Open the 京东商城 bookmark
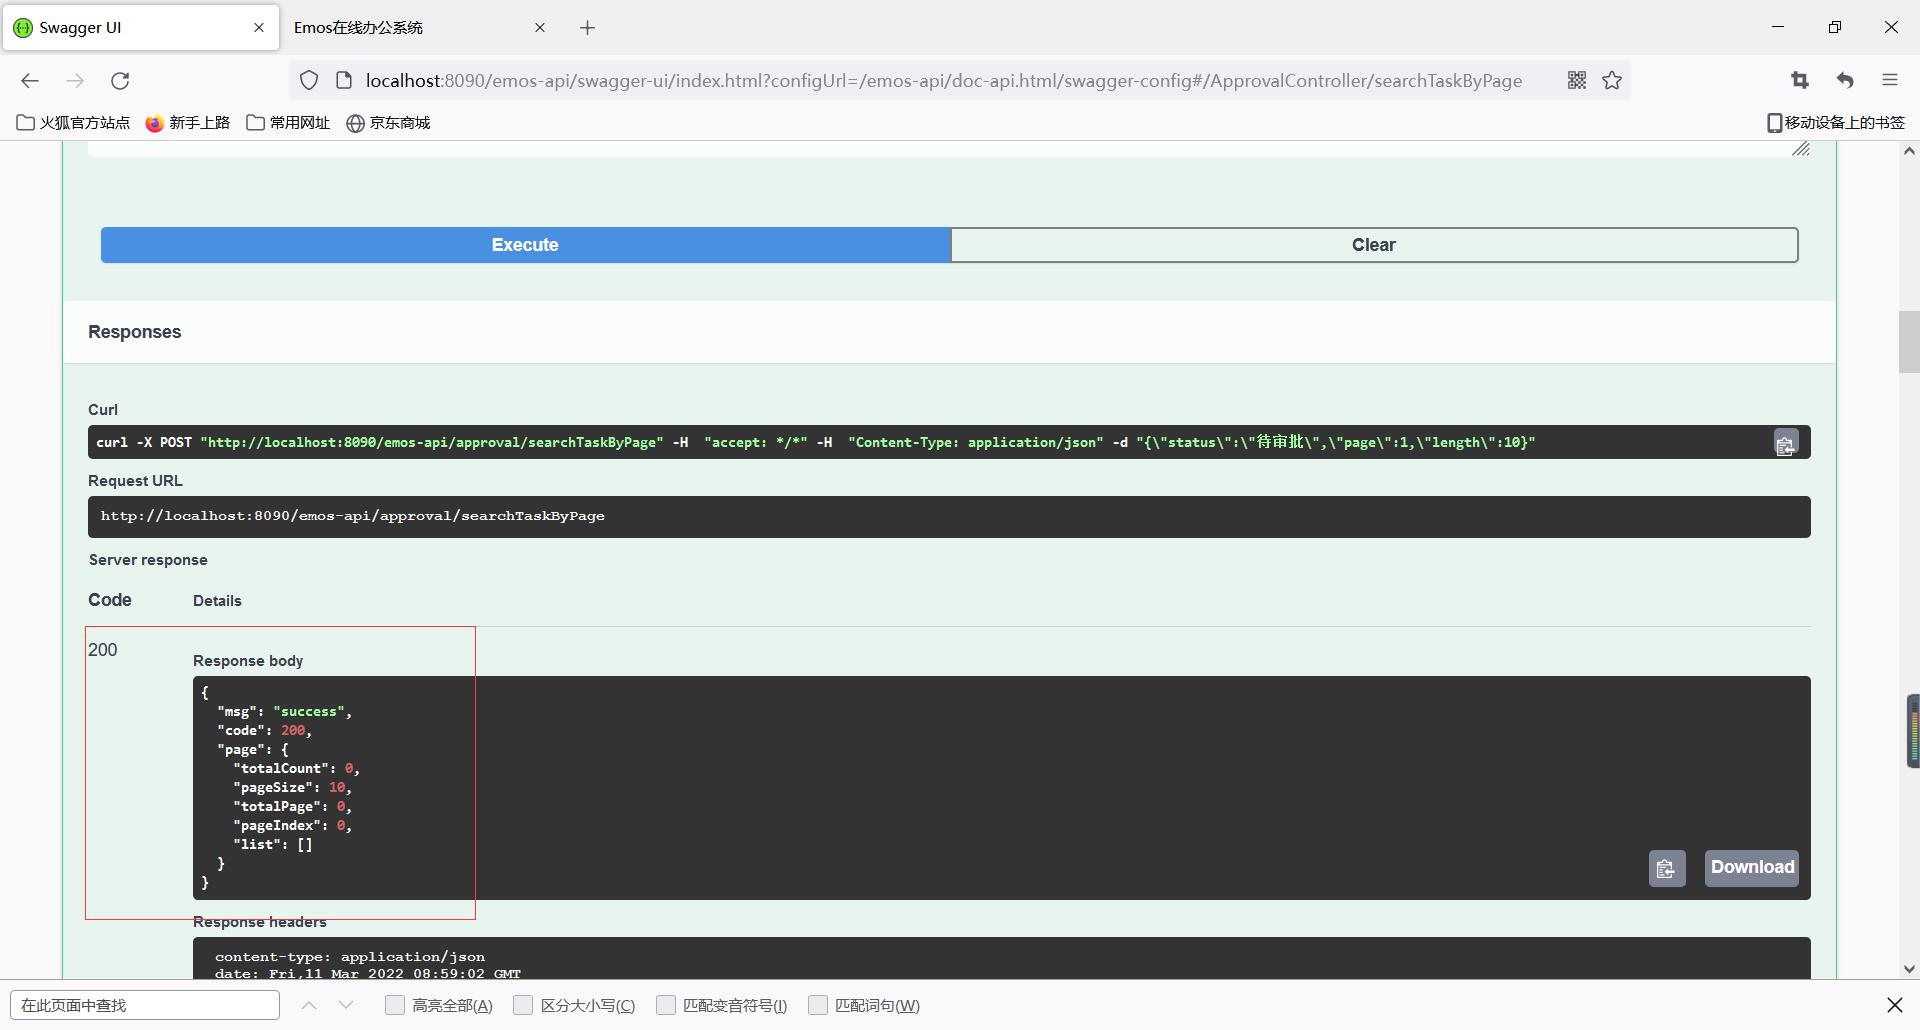 [x=388, y=123]
